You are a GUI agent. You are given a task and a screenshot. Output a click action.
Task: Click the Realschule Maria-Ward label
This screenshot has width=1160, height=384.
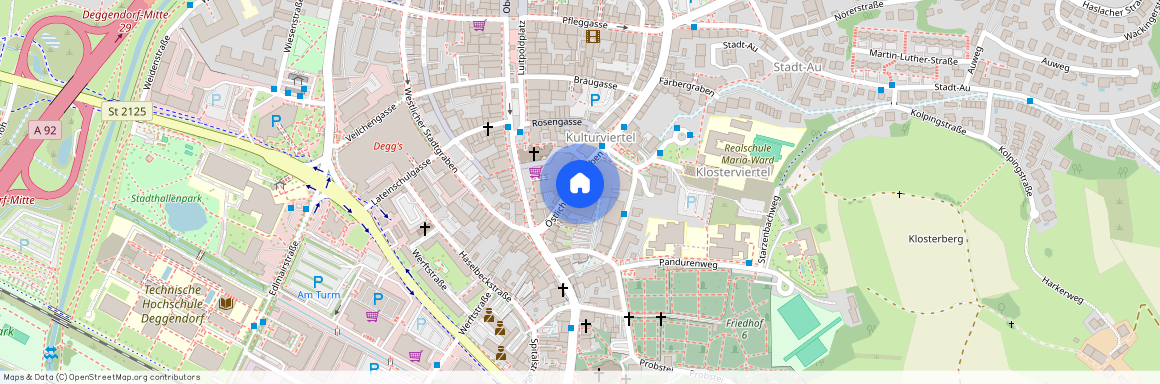tap(749, 155)
